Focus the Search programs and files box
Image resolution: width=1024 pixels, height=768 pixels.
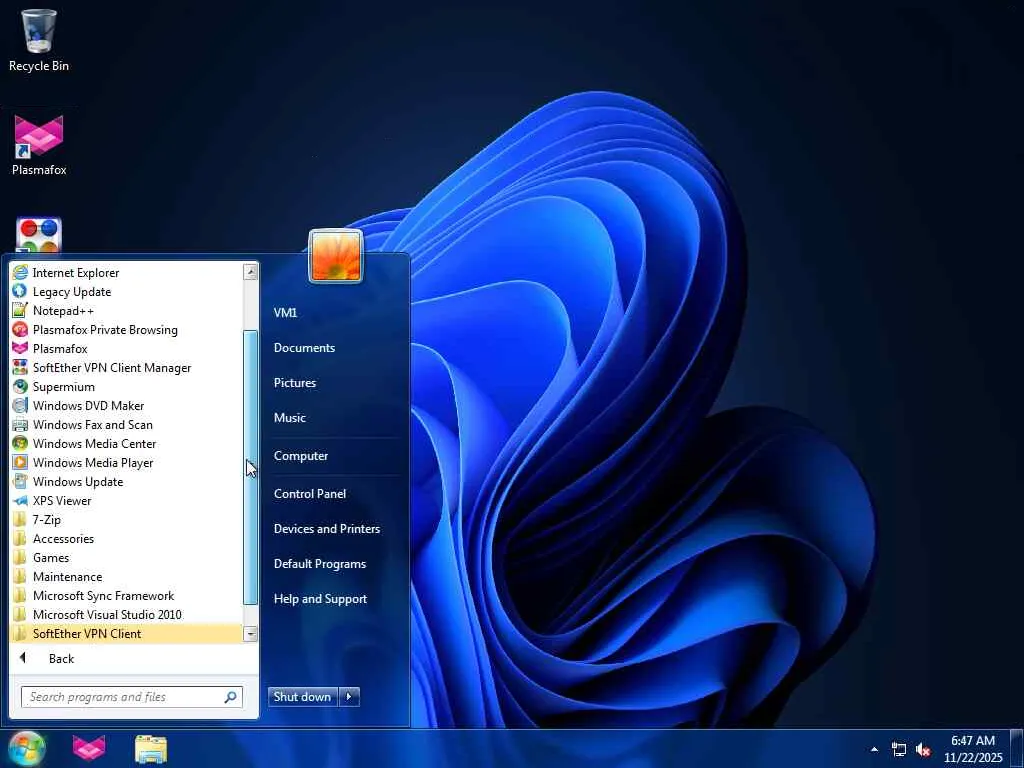(x=131, y=697)
